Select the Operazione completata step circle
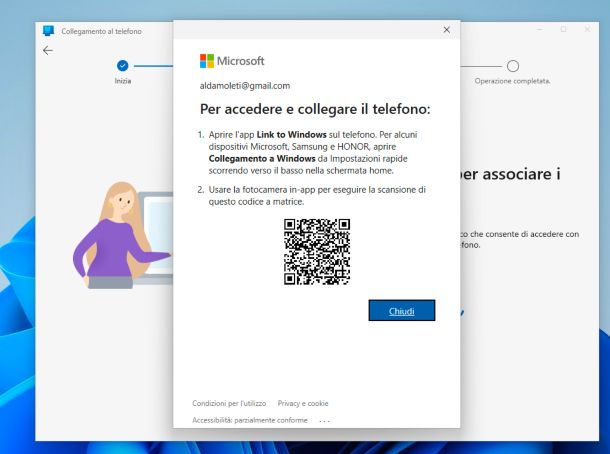 tap(513, 66)
